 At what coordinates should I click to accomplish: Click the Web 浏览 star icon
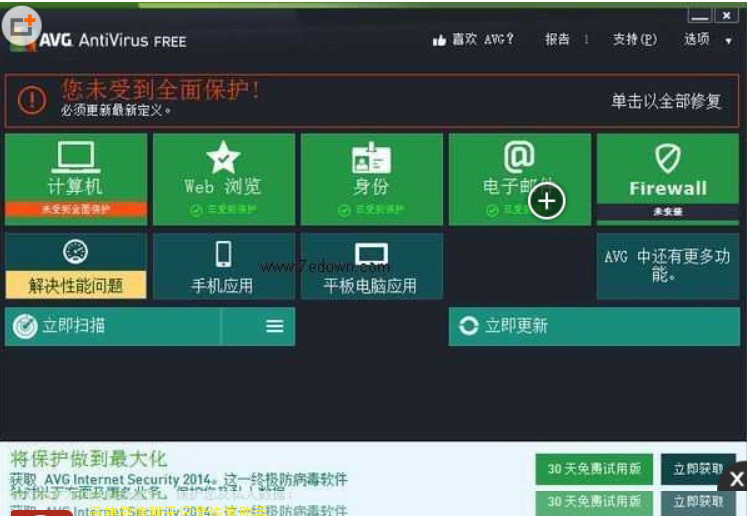pos(223,157)
